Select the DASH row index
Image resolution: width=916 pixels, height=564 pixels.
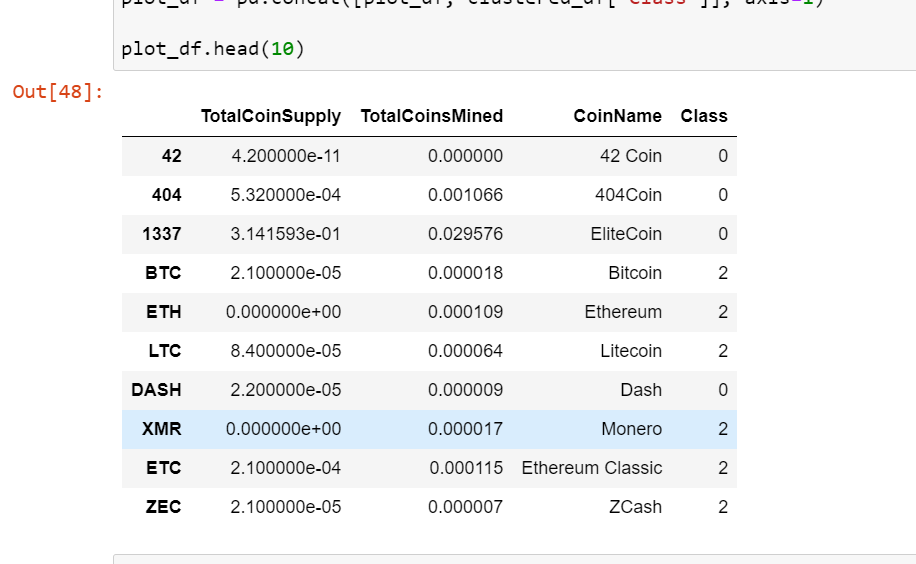[x=156, y=390]
